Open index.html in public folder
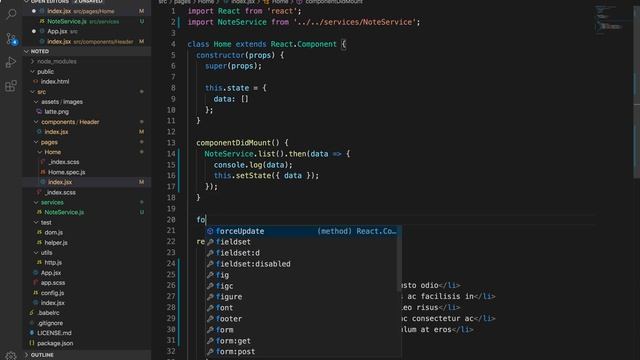 tap(55, 82)
